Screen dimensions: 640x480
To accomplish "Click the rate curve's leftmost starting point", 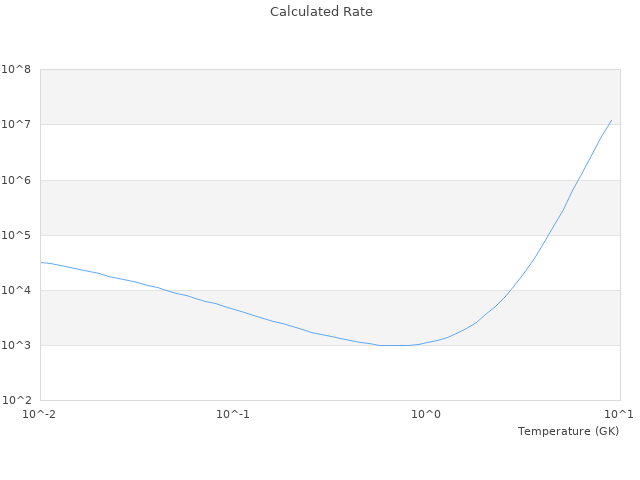I will 41,262.
